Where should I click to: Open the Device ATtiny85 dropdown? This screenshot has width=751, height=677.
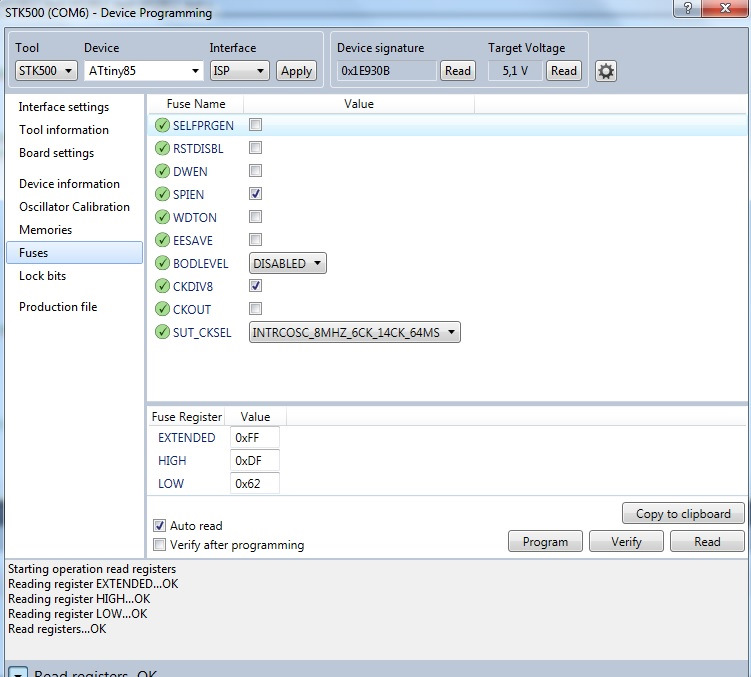tap(143, 71)
